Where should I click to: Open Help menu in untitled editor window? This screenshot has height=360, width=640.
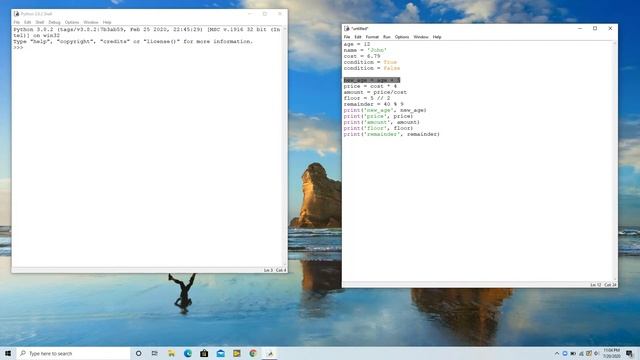point(437,37)
